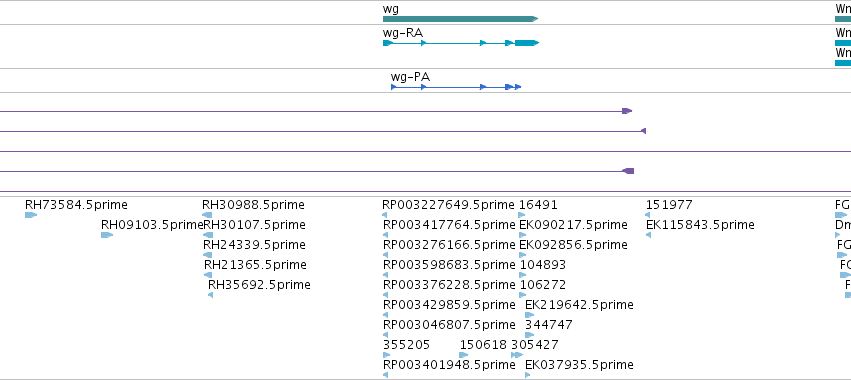
Task: Select the EK115843.5prime arrow marker
Action: pyautogui.click(x=648, y=235)
